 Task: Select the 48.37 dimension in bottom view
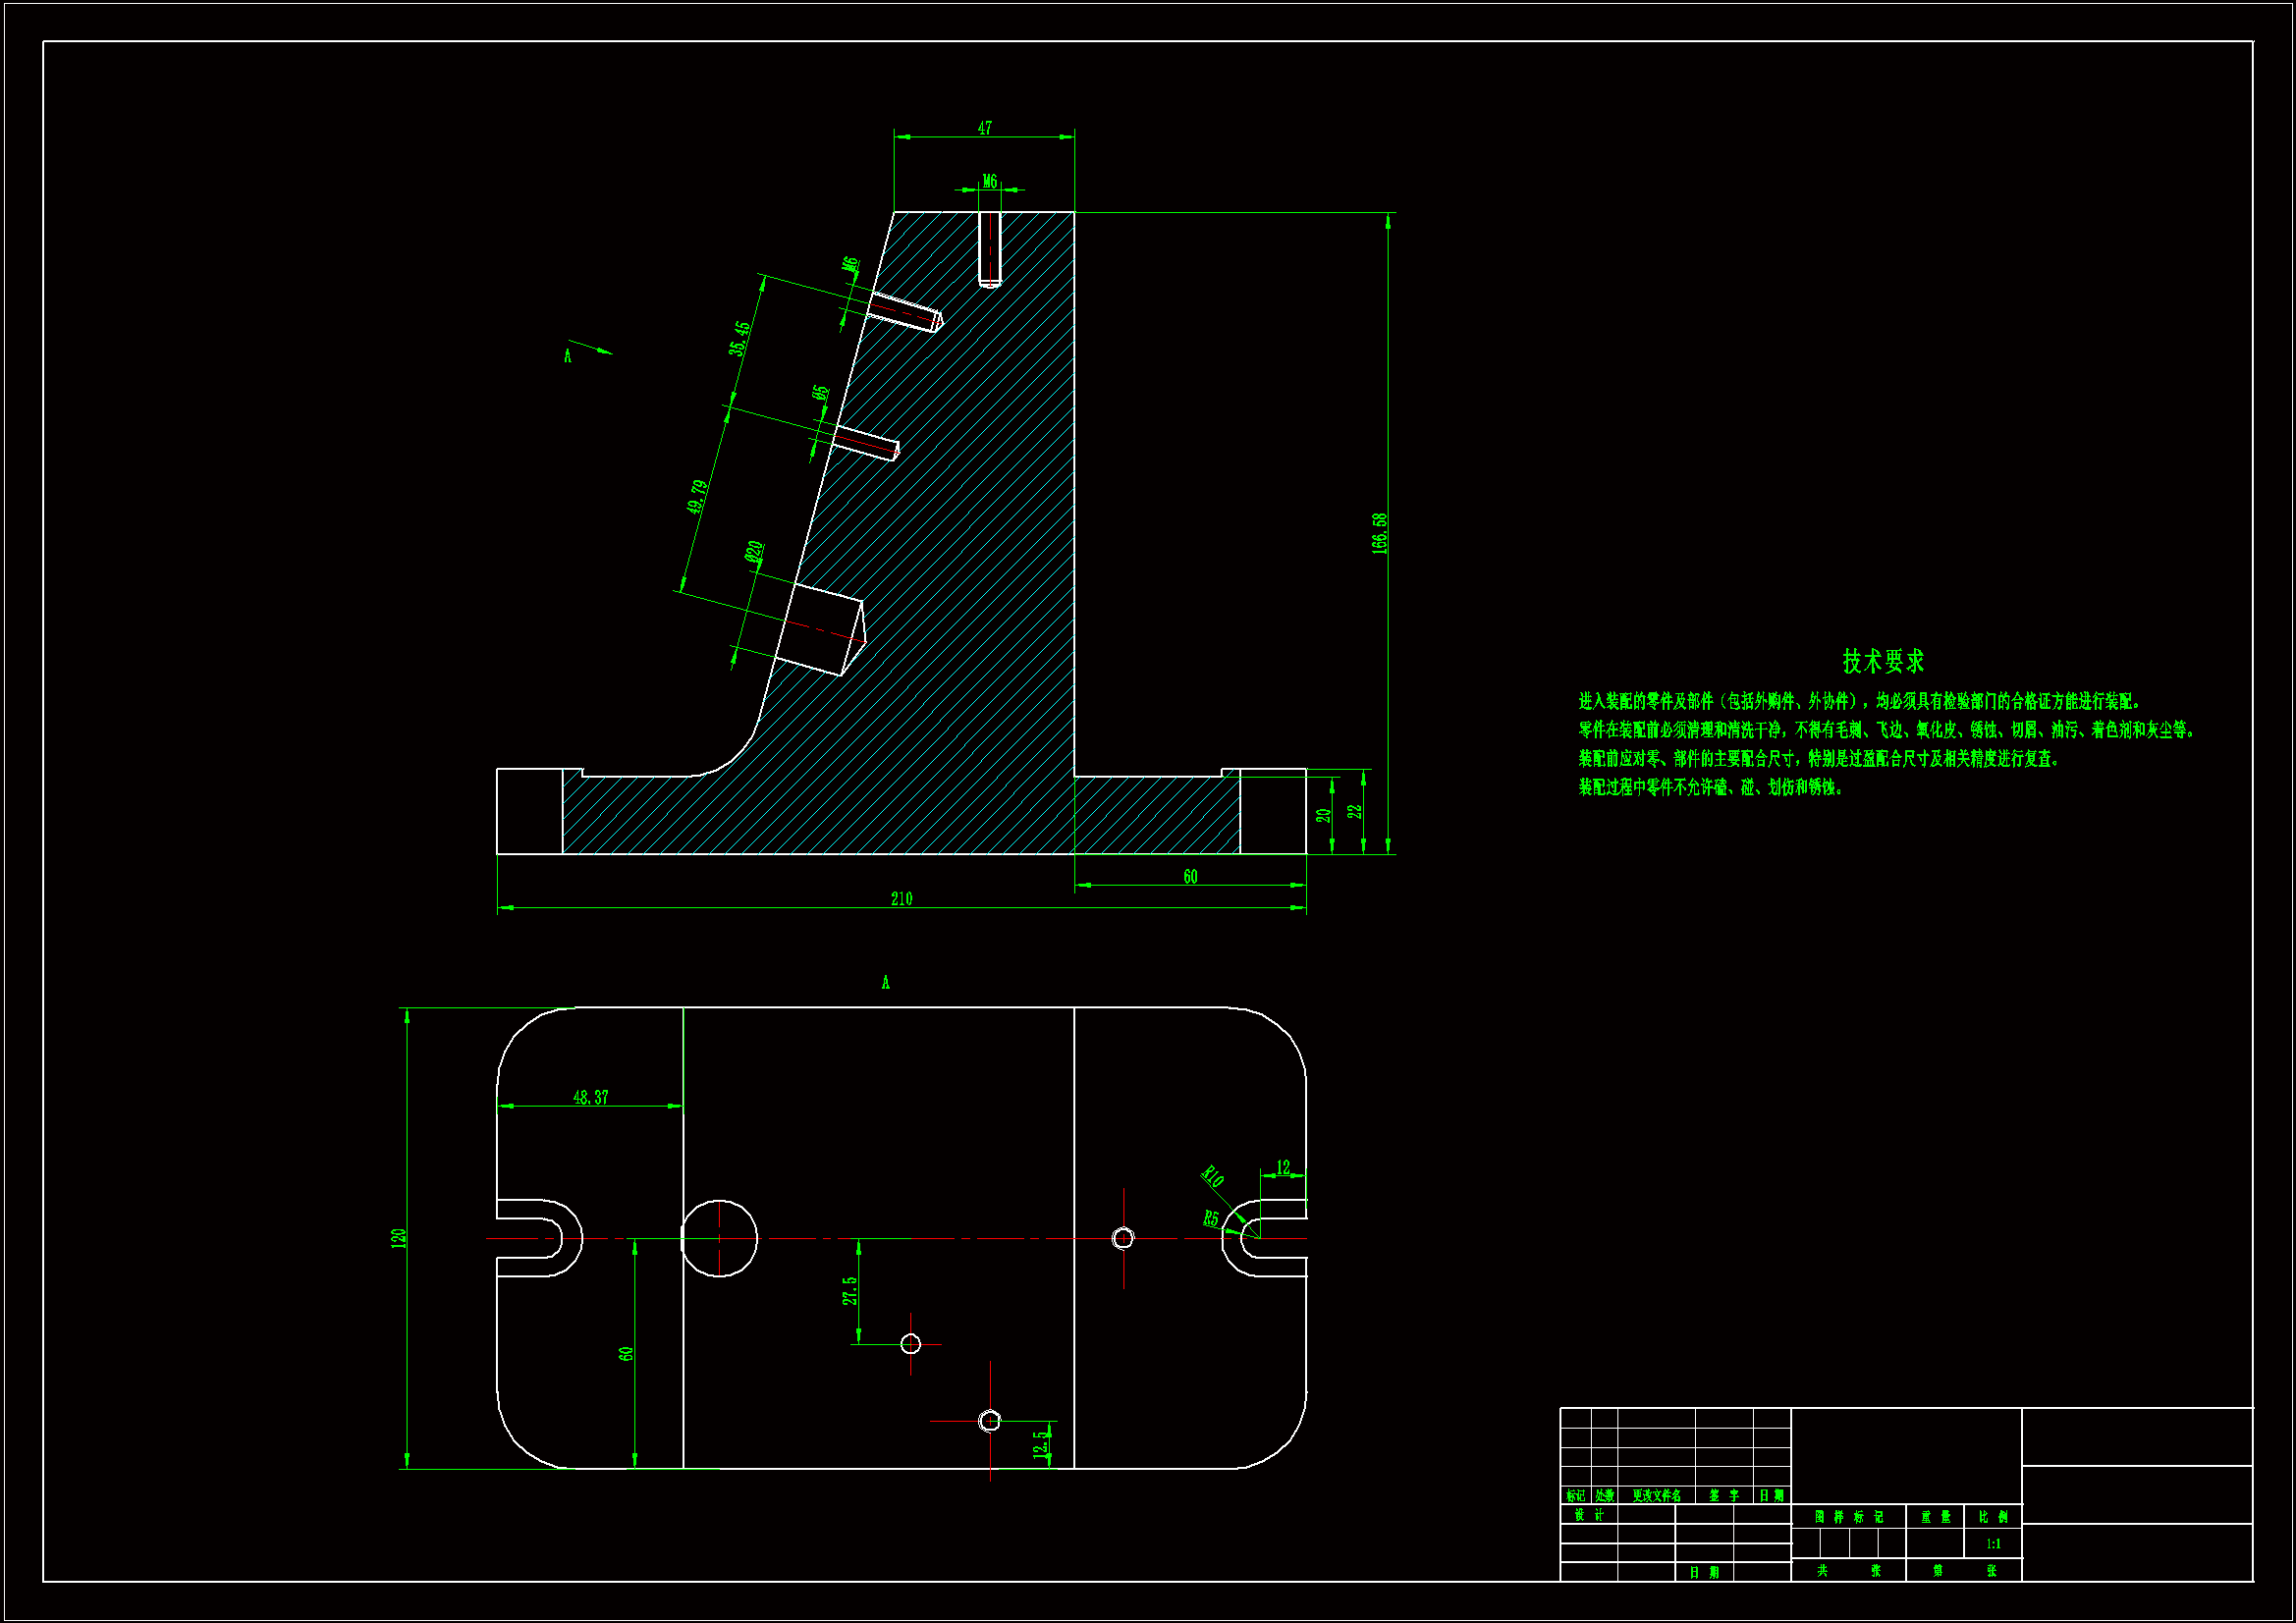(x=590, y=1097)
